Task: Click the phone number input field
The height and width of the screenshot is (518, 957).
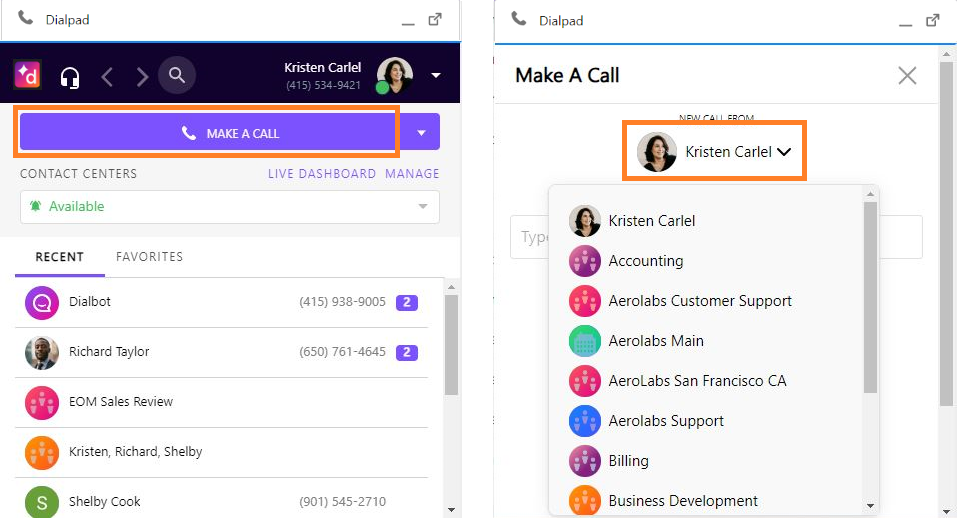Action: coord(716,237)
